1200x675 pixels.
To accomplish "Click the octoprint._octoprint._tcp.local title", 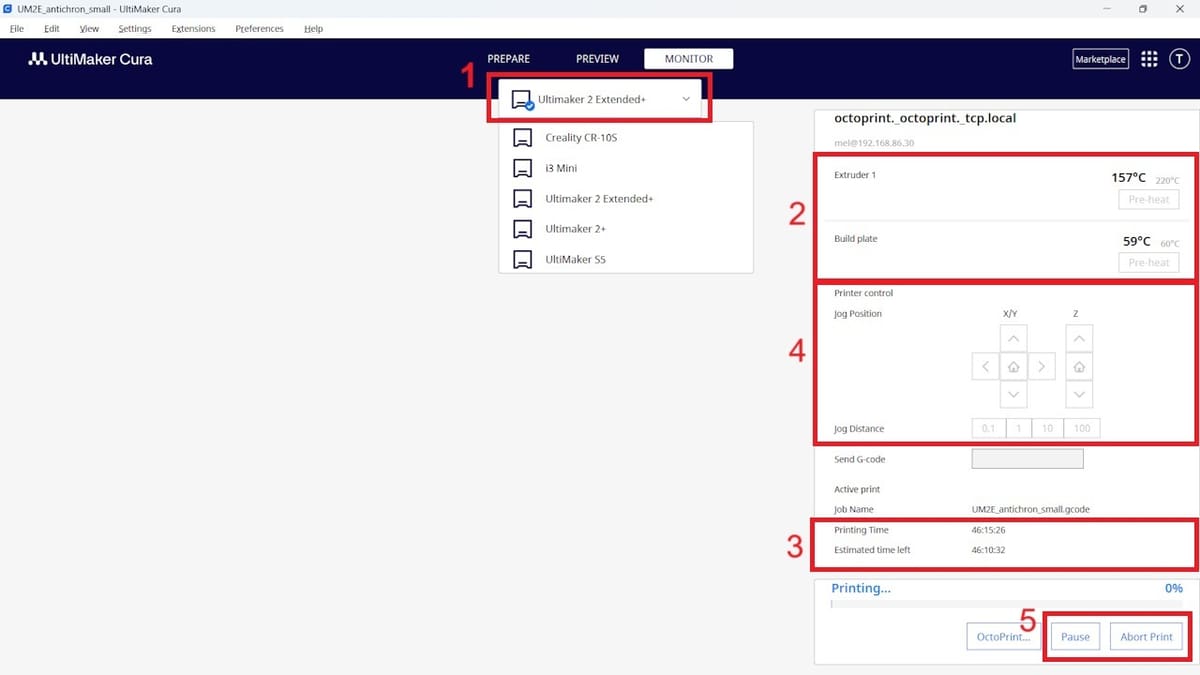I will [x=925, y=118].
